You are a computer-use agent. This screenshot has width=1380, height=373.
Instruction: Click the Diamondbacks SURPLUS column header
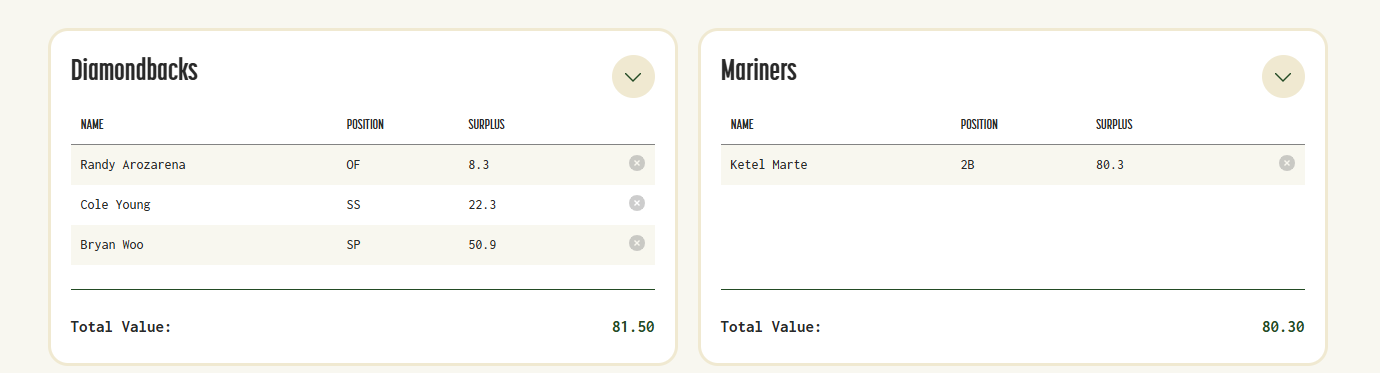486,125
